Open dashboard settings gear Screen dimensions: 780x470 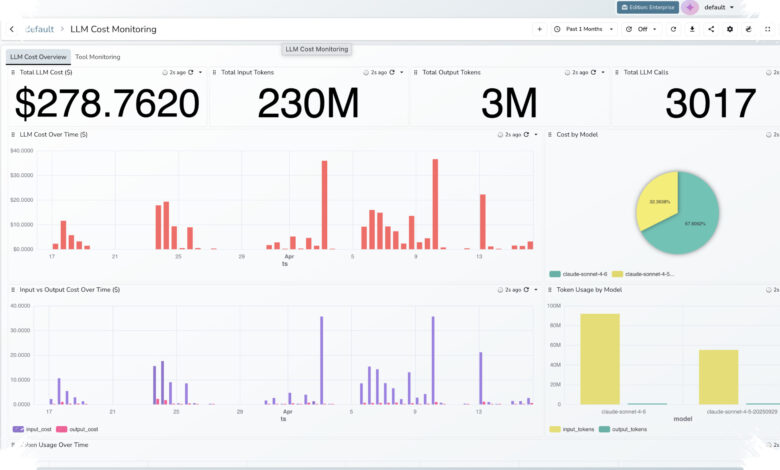[730, 29]
